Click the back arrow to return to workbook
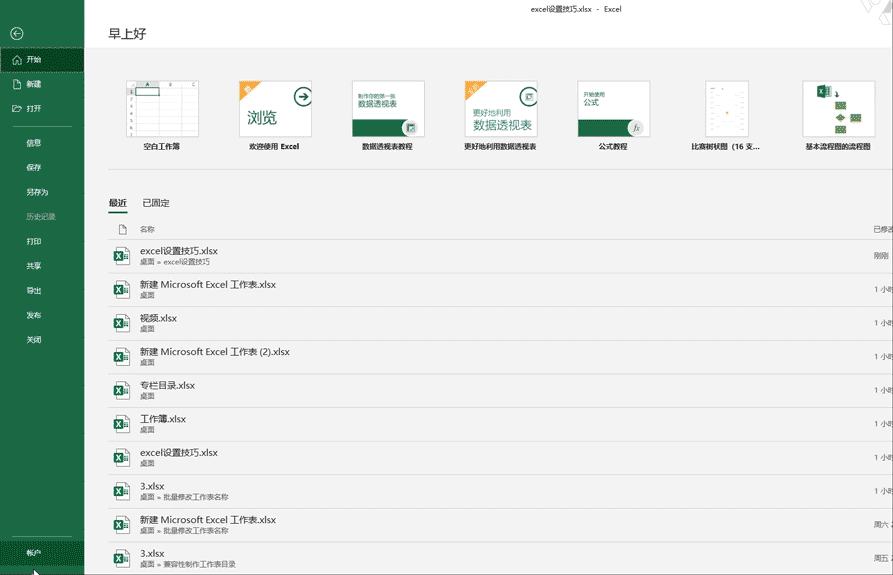This screenshot has width=893, height=575. [x=17, y=34]
